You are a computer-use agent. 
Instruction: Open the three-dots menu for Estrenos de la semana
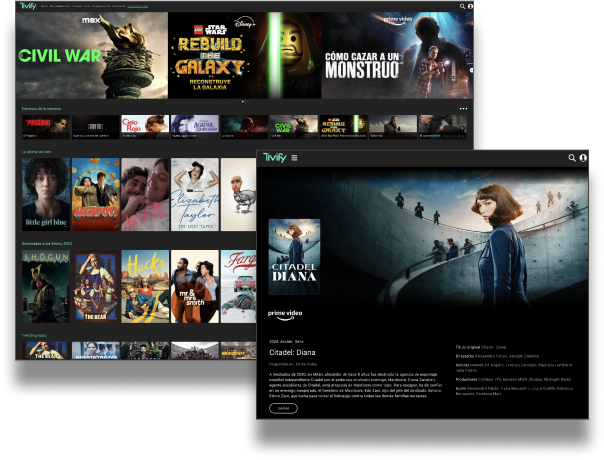tap(463, 109)
